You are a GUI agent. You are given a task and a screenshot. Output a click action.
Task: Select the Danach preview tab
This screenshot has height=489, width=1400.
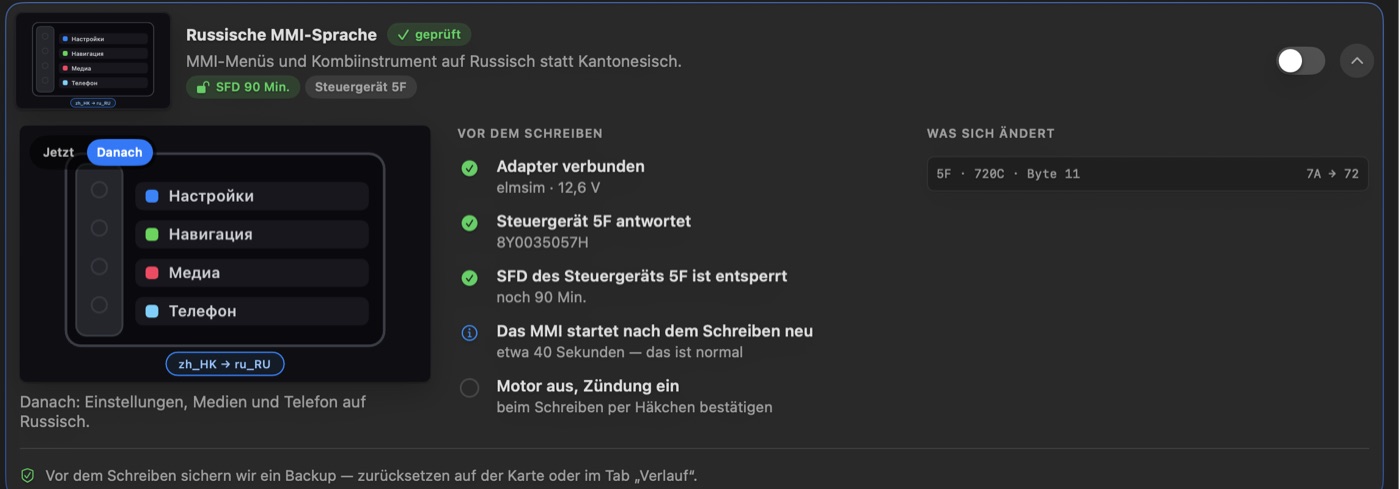(x=119, y=152)
